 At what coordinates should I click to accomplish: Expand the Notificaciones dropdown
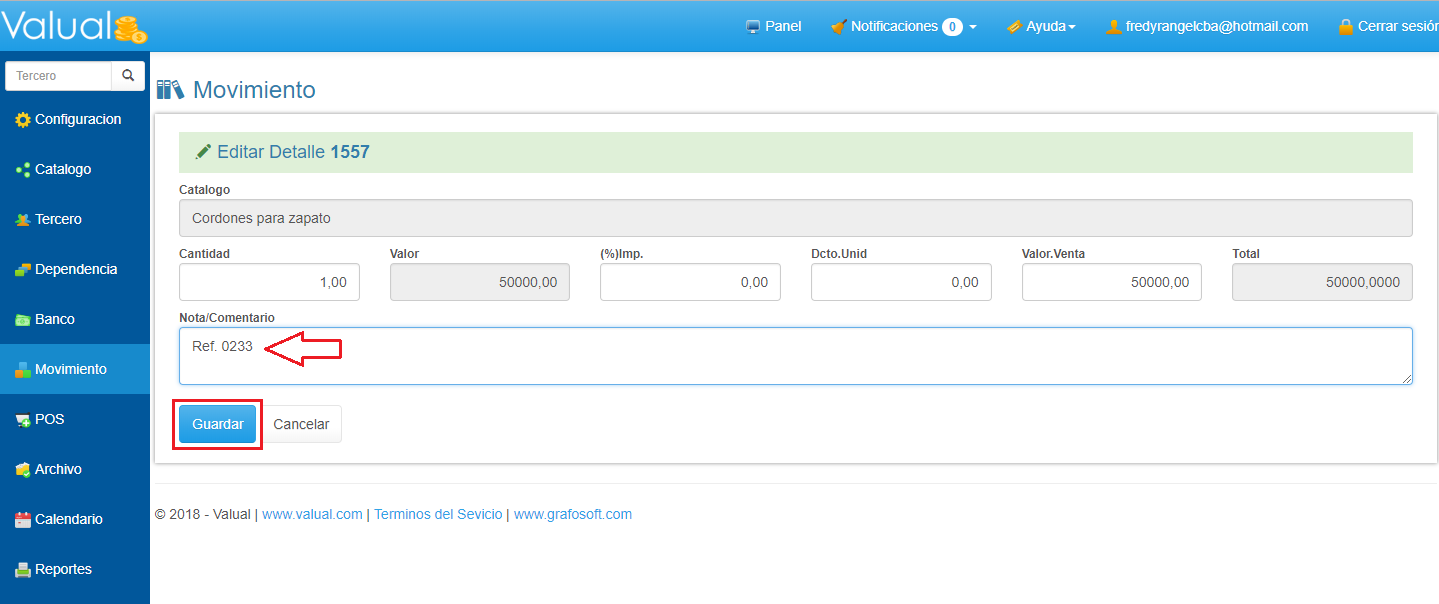[x=903, y=27]
